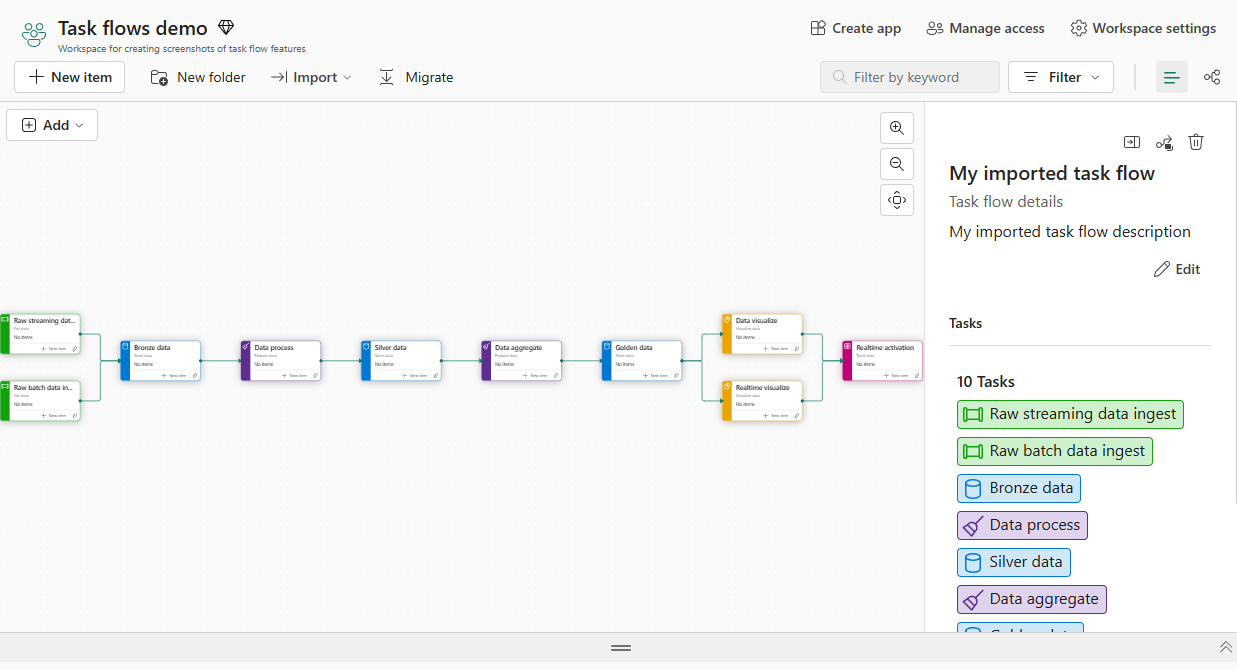
Task: Toggle the list view in the toolbar
Action: pyautogui.click(x=1171, y=76)
